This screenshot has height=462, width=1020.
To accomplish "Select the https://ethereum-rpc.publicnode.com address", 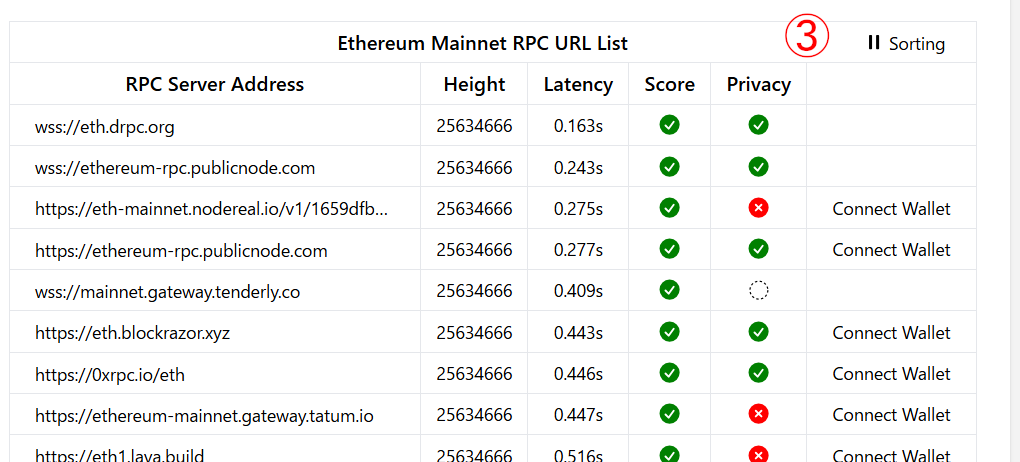I will point(181,251).
